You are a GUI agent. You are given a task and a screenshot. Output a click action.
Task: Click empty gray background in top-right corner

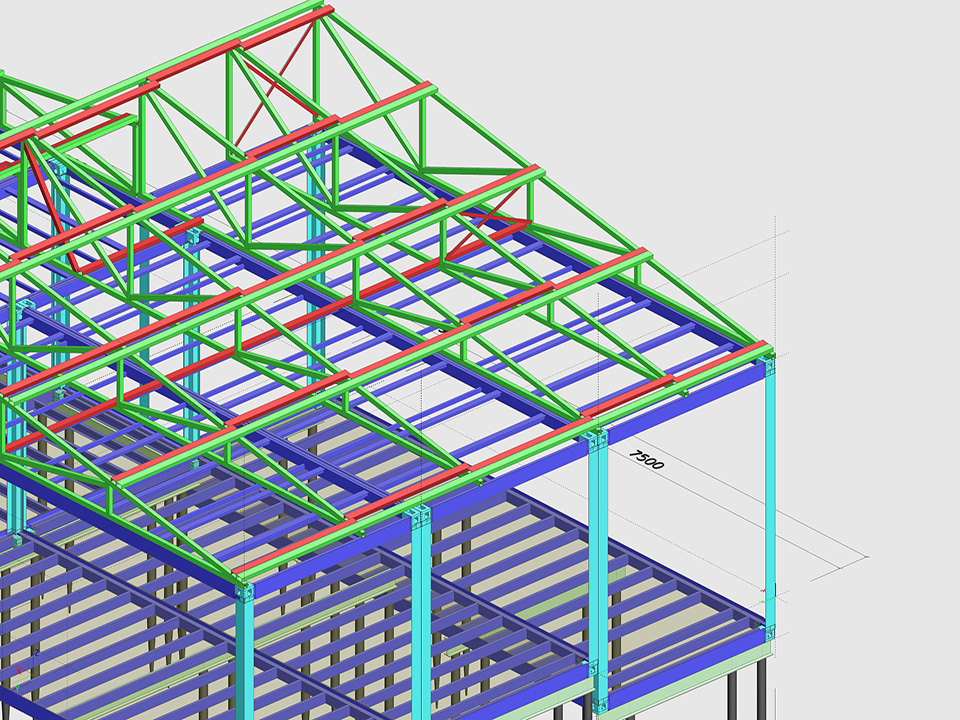tap(880, 60)
